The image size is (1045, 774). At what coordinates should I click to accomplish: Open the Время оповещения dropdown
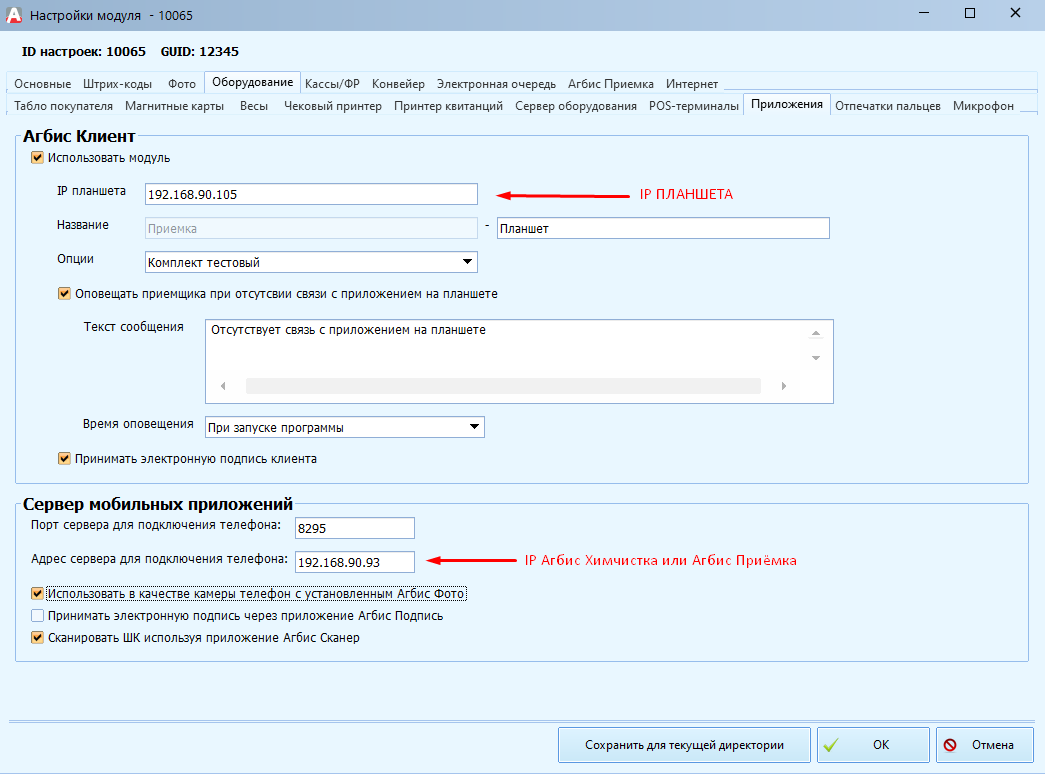(x=345, y=427)
